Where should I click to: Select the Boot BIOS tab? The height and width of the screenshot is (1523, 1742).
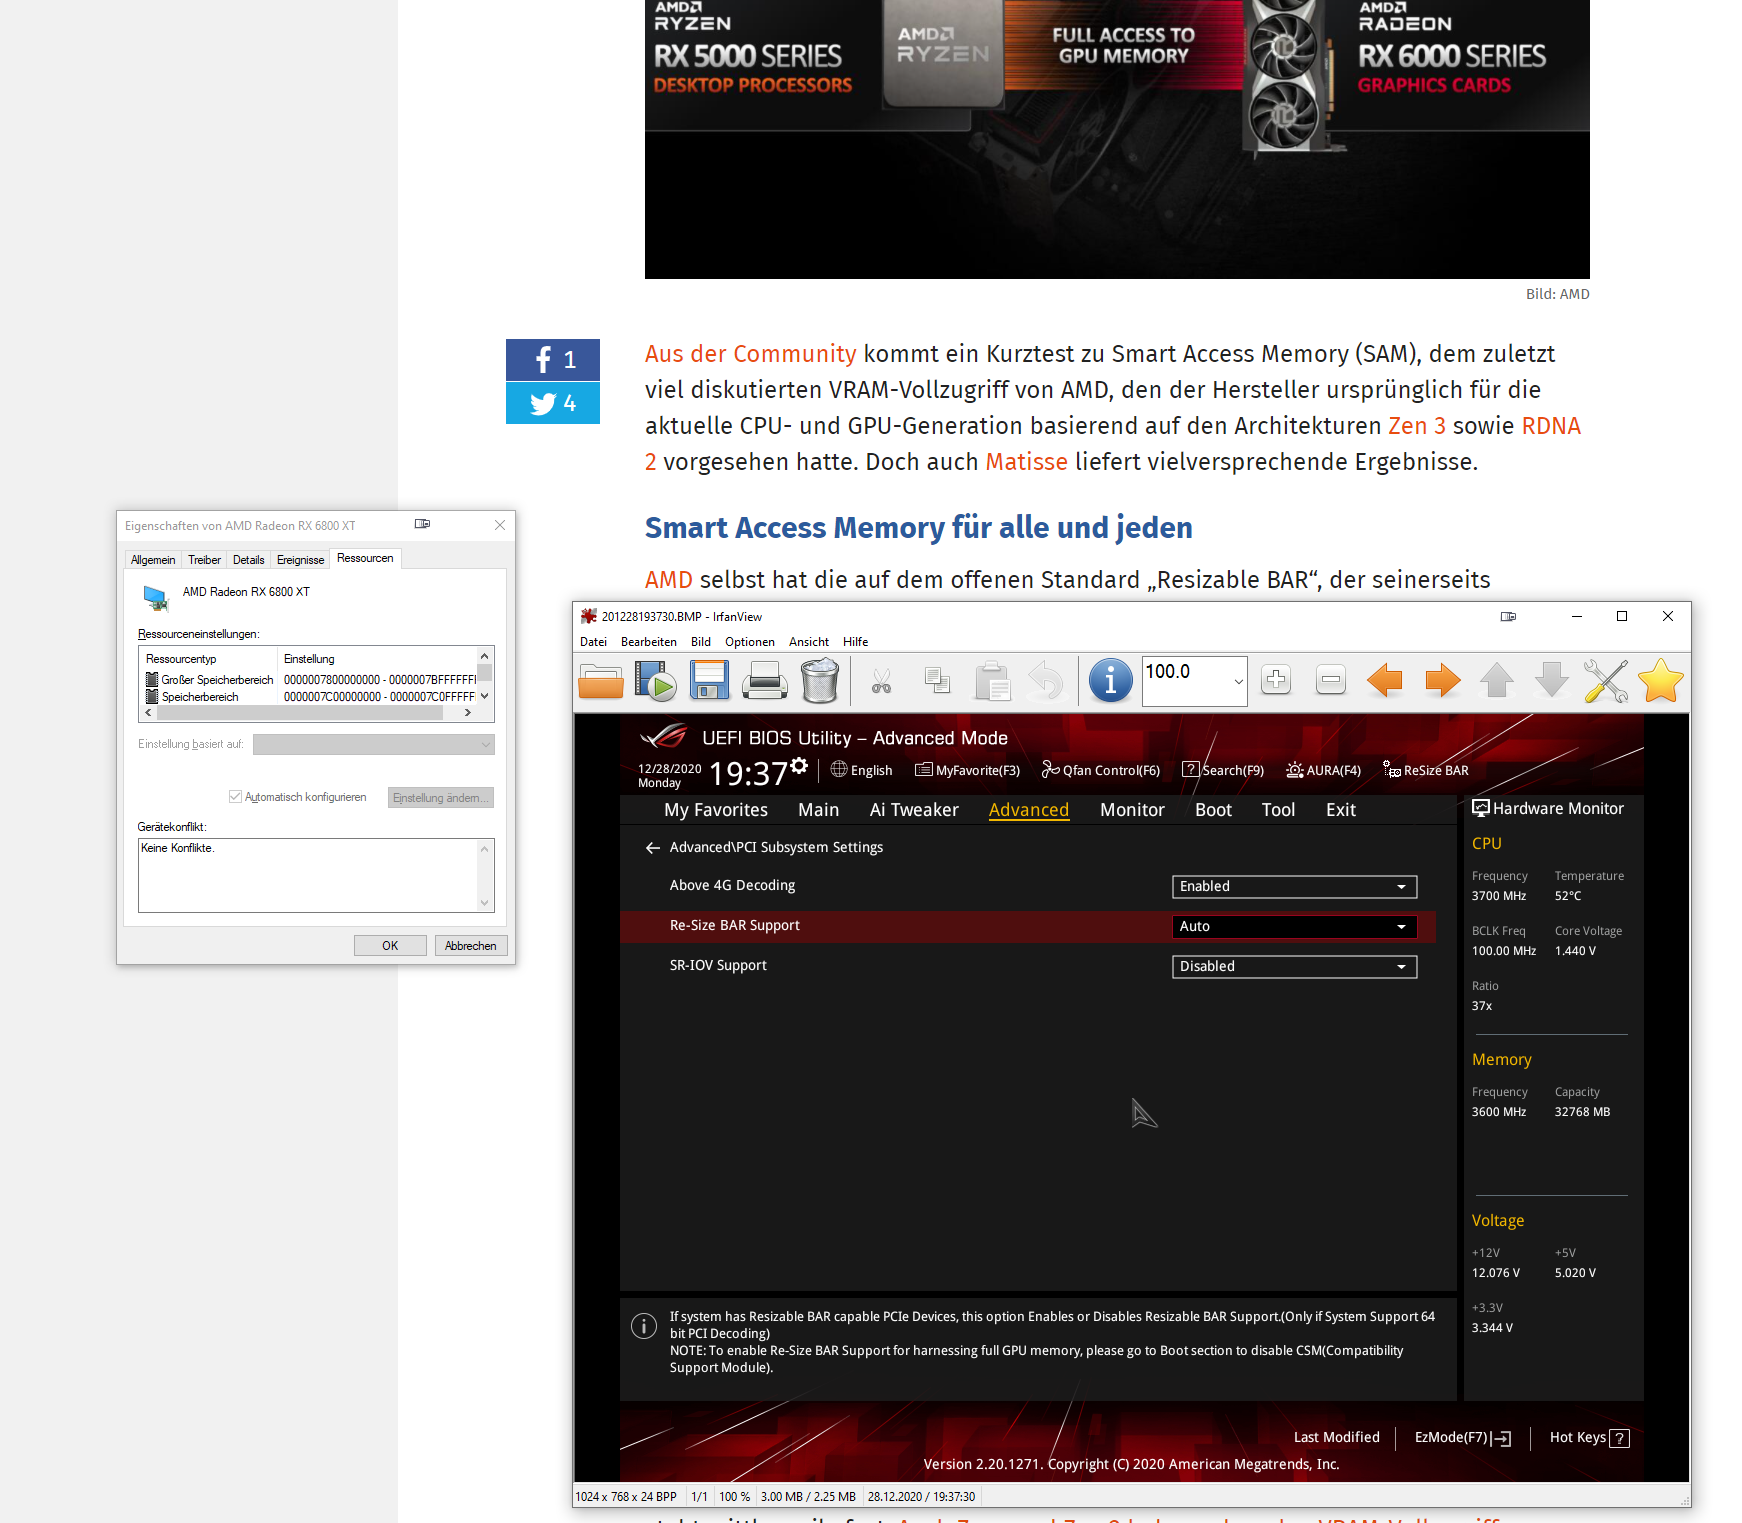[1213, 810]
